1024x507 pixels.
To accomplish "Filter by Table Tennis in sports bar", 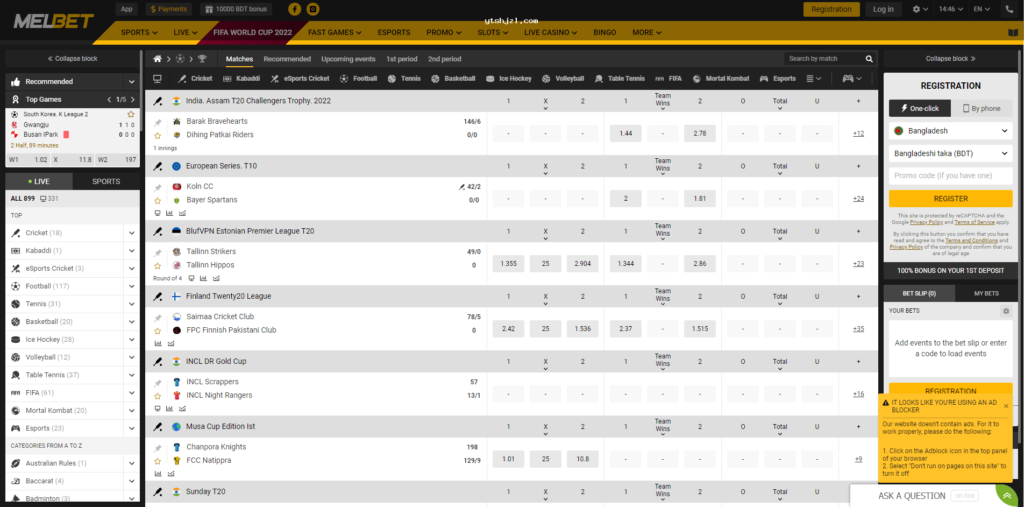I will (619, 78).
